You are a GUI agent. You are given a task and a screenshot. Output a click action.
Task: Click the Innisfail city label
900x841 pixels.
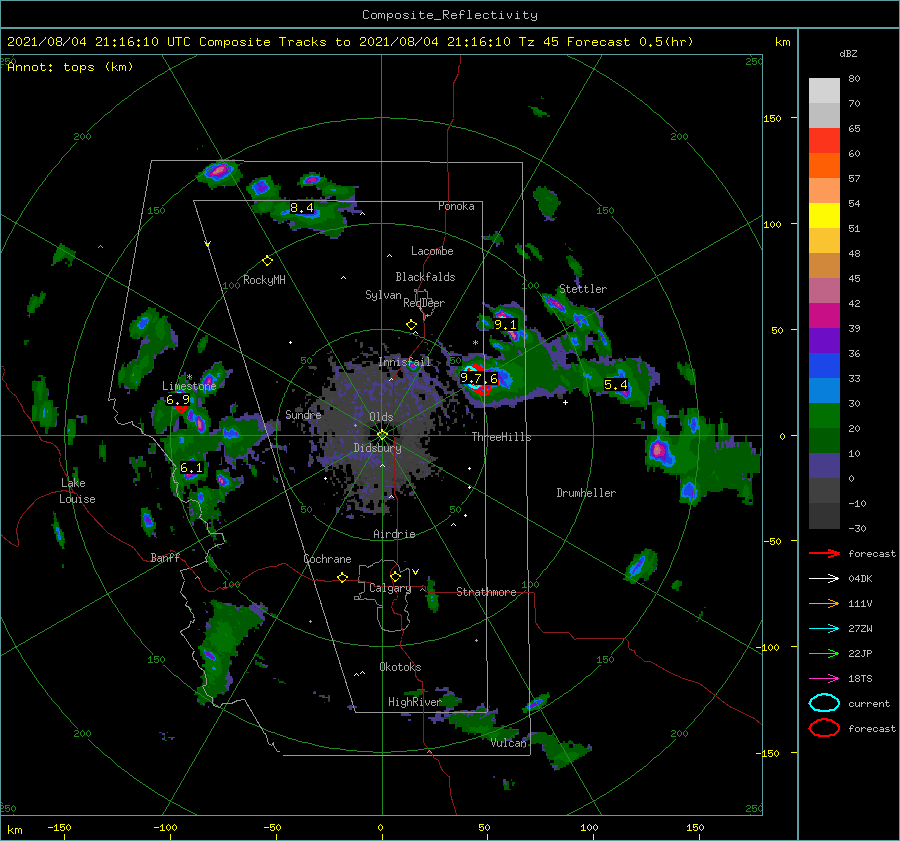coord(405,362)
